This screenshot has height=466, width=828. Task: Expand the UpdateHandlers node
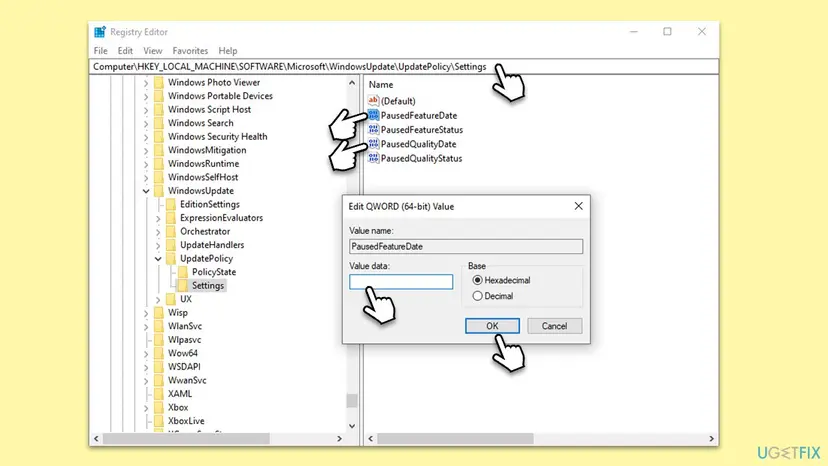click(x=158, y=245)
